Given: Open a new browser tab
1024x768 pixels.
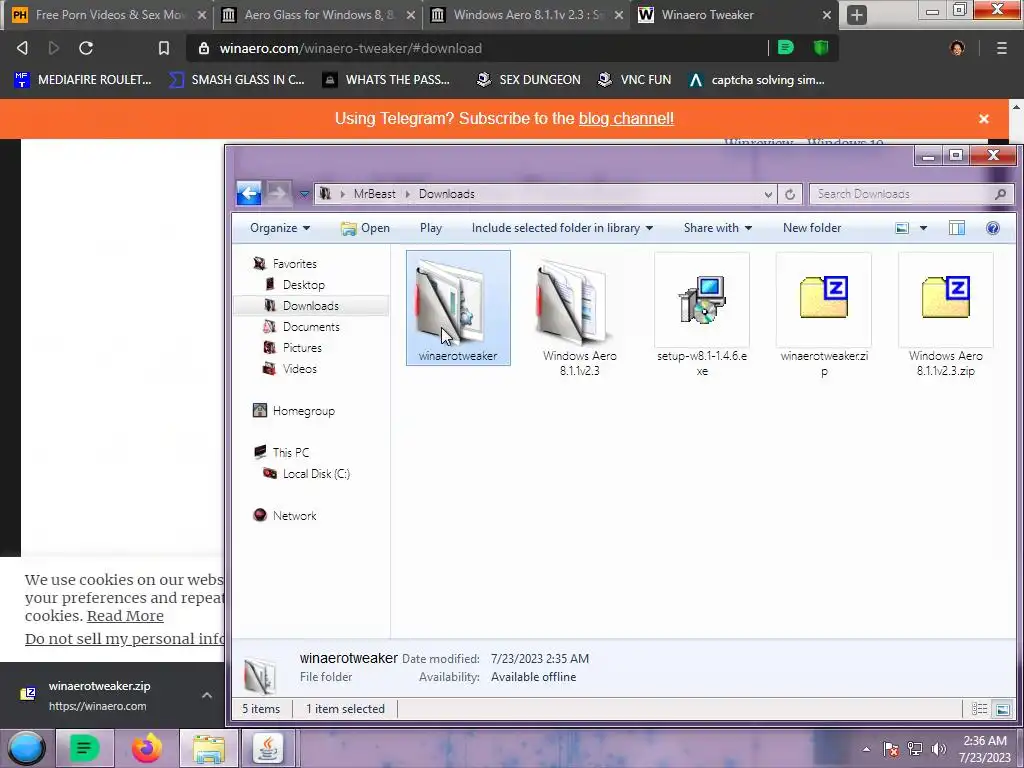Looking at the screenshot, I should tap(857, 15).
